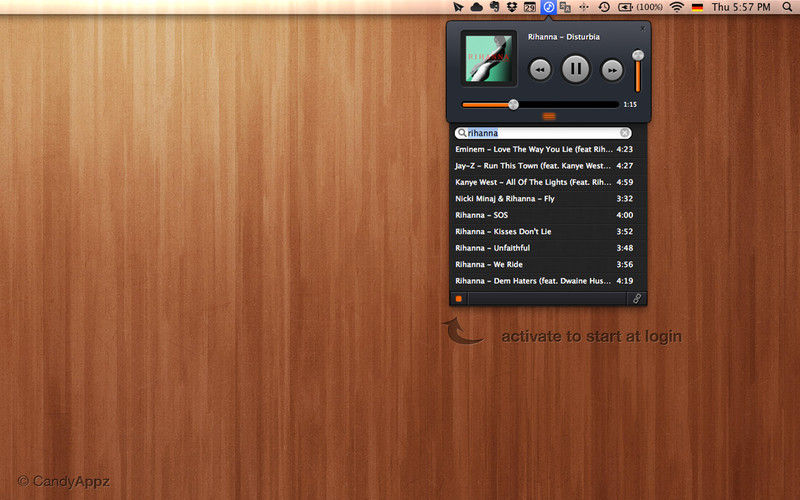Skip to the previous track
Image resolution: width=800 pixels, height=500 pixels.
click(540, 70)
